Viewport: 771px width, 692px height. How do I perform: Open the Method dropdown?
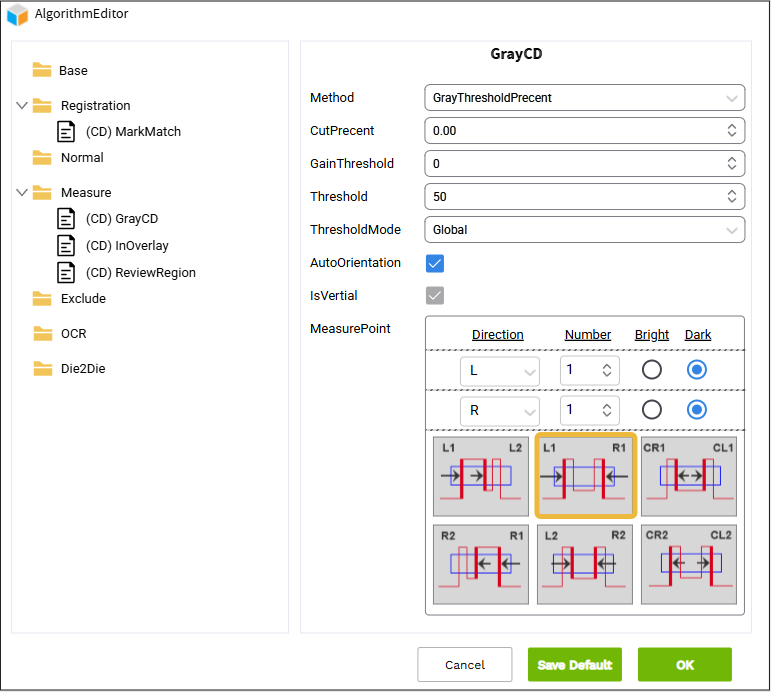[584, 98]
